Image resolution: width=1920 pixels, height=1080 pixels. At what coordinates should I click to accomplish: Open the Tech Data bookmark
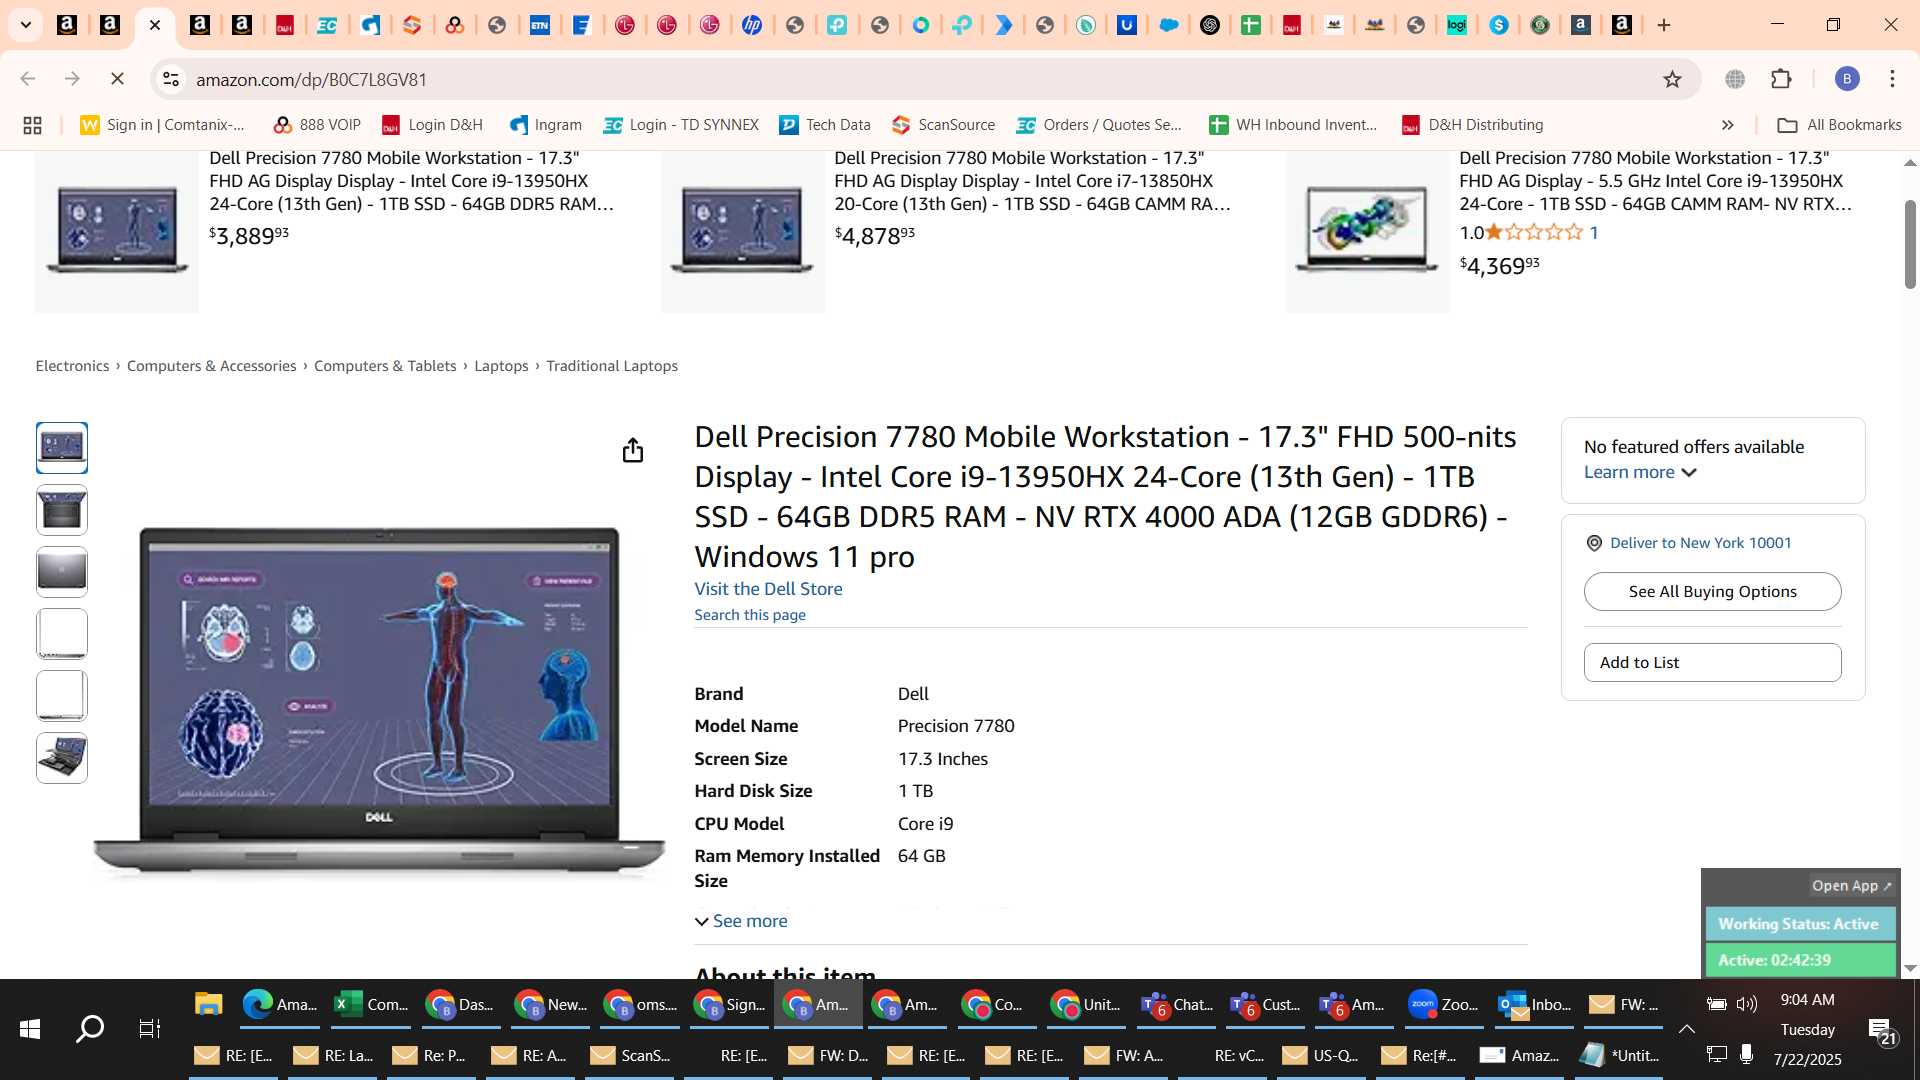click(825, 125)
